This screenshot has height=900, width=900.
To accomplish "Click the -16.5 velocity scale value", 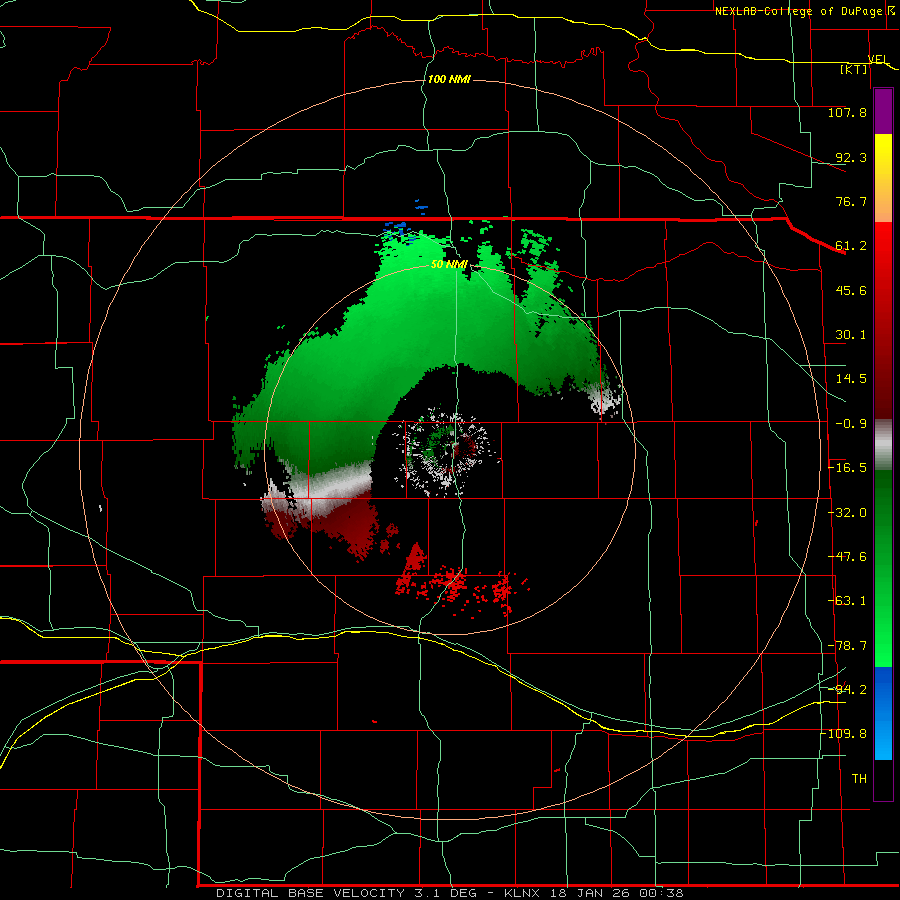I will coord(847,468).
